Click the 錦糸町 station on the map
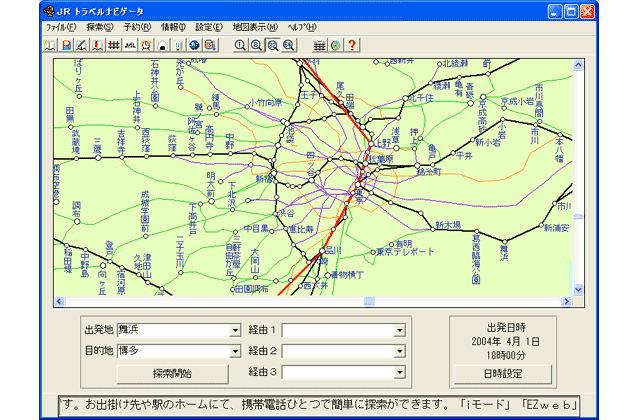Screen dimensions: 638x420 point(417,166)
